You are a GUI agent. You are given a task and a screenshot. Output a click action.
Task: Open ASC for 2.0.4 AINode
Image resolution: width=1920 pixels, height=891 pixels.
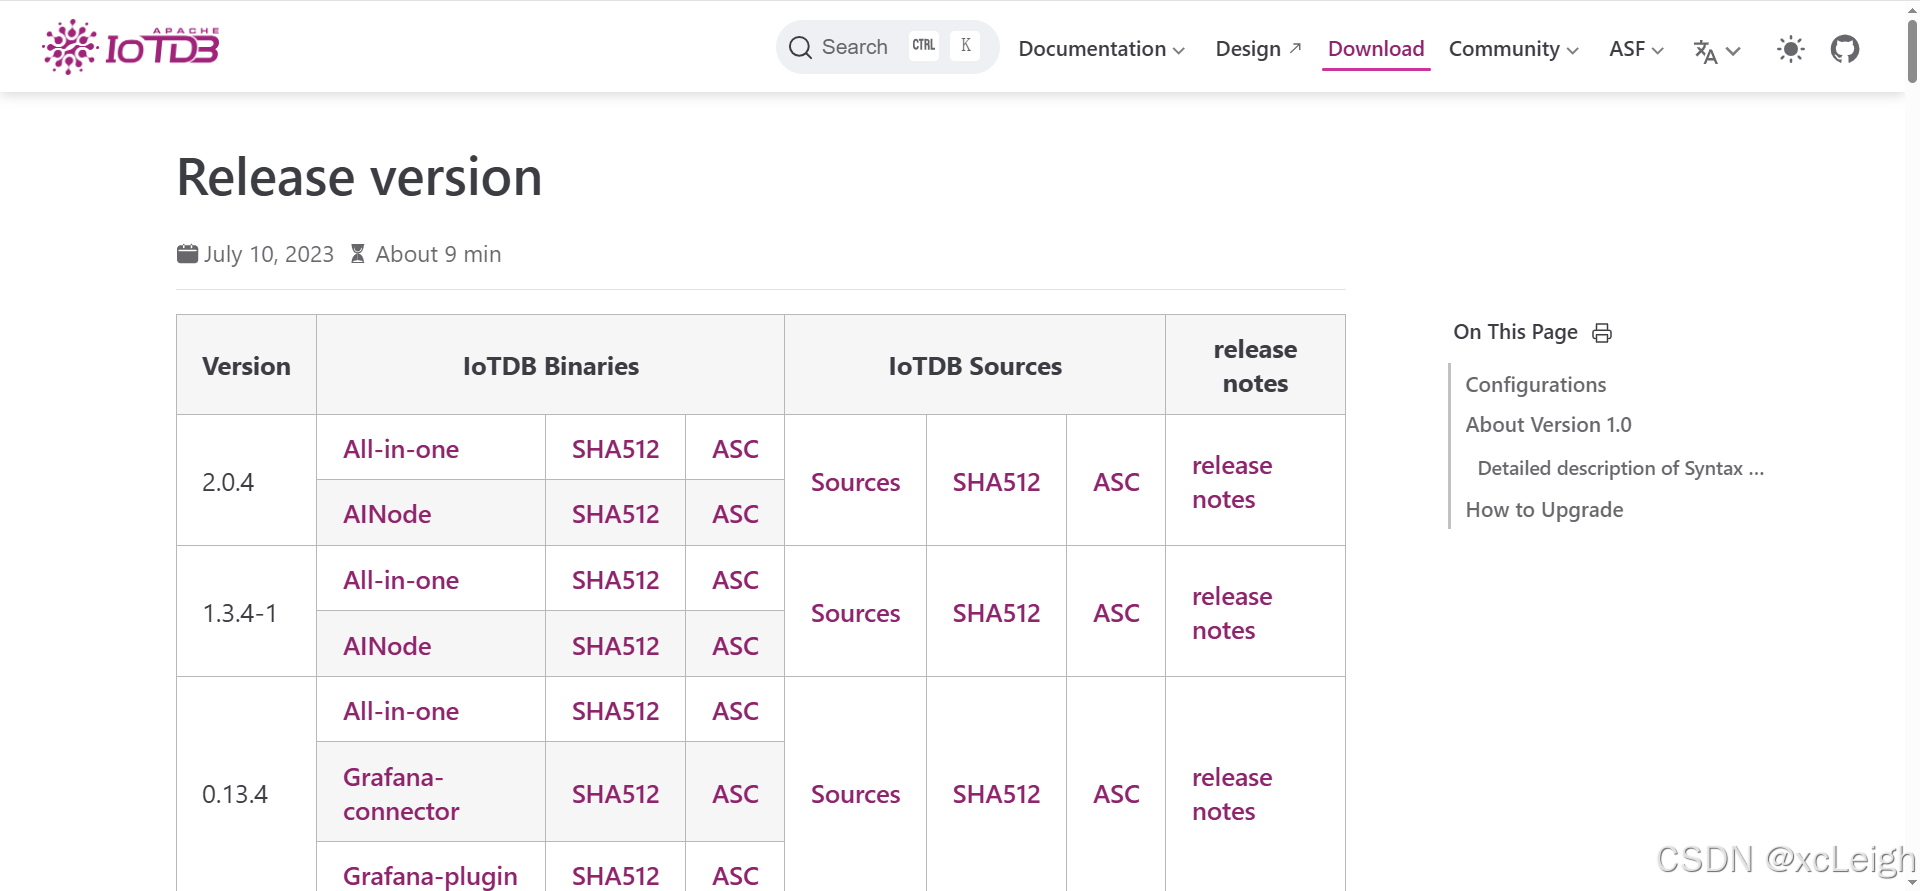point(735,514)
